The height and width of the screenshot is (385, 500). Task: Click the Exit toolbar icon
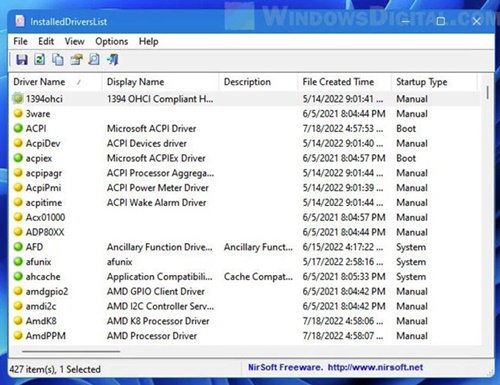pyautogui.click(x=113, y=60)
